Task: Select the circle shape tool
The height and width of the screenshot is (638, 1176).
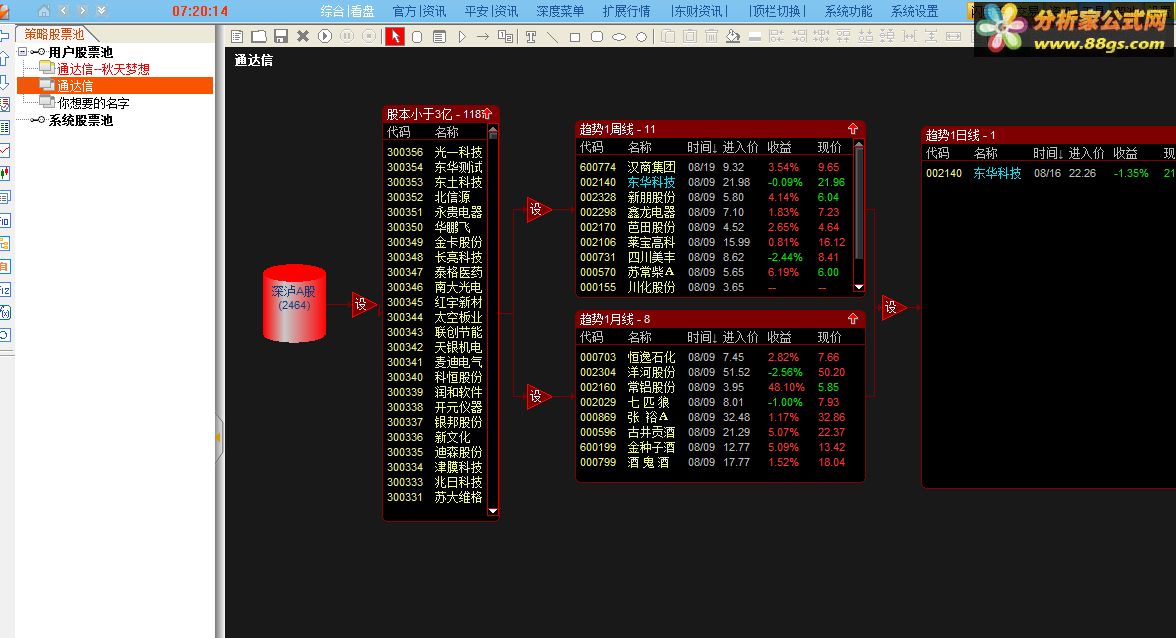Action: click(641, 37)
